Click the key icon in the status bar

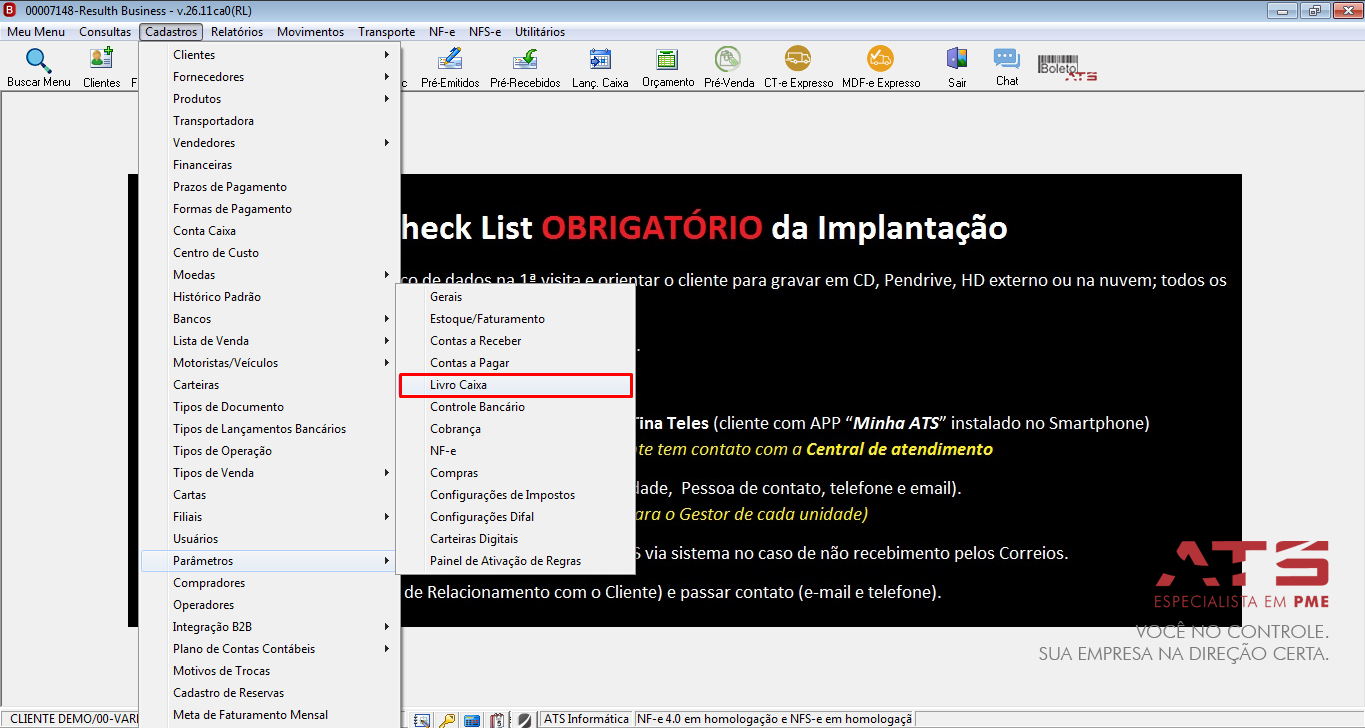[447, 720]
